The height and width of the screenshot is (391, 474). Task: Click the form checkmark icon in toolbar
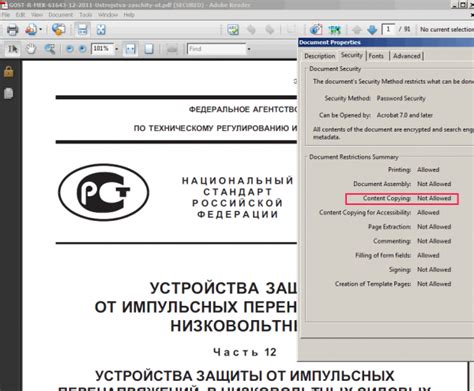pos(233,30)
